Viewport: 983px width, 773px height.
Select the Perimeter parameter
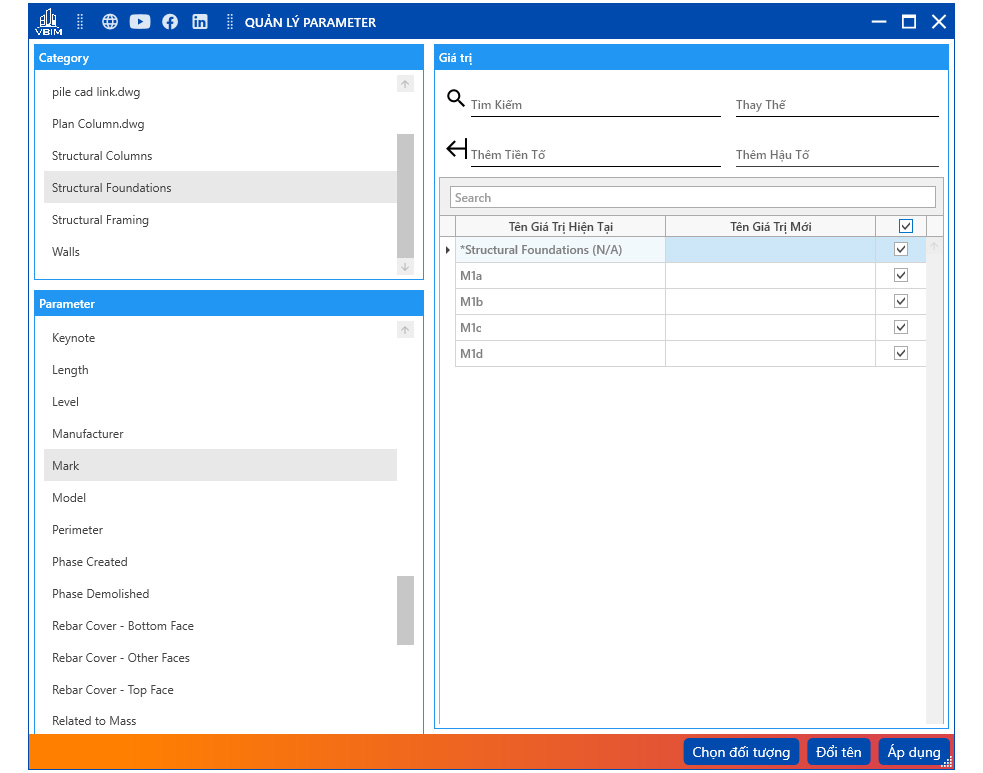tap(78, 530)
